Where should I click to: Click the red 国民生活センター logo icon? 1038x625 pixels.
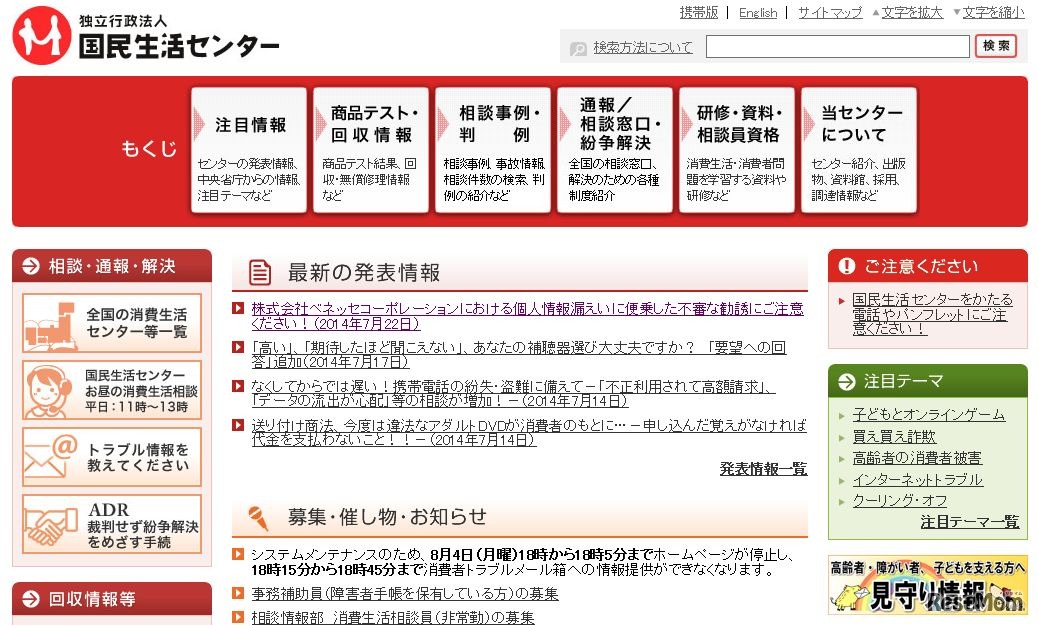38,33
